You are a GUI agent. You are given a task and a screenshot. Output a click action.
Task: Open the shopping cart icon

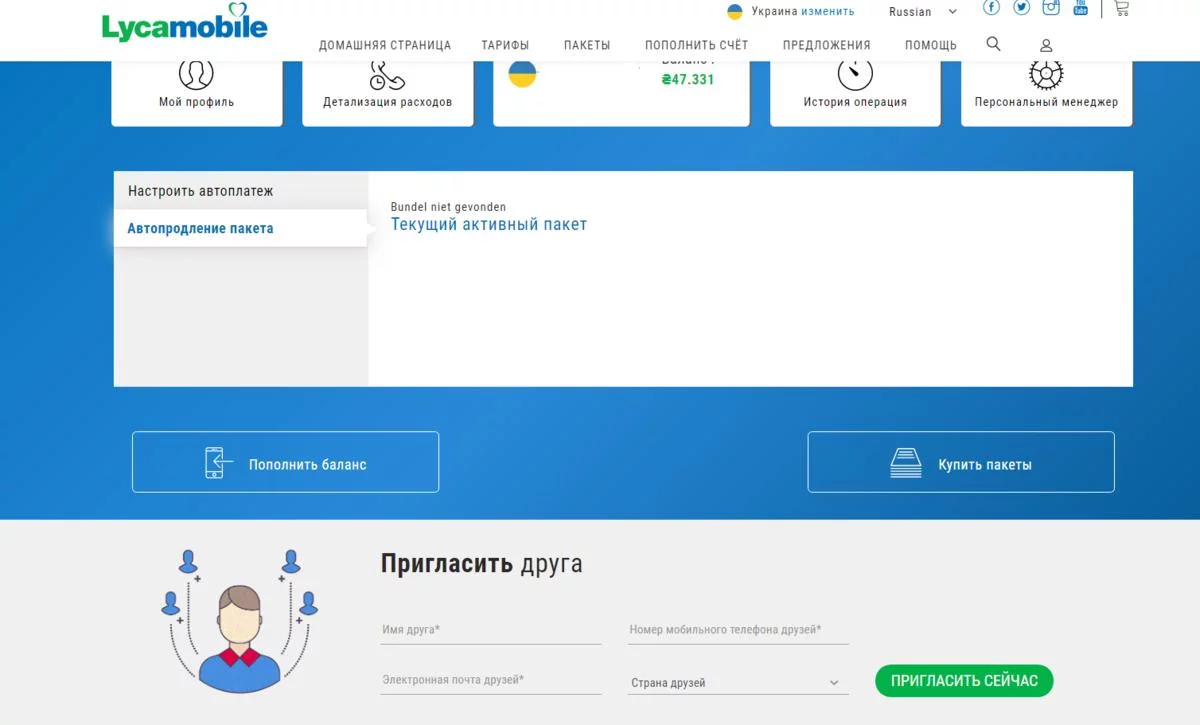(1121, 8)
